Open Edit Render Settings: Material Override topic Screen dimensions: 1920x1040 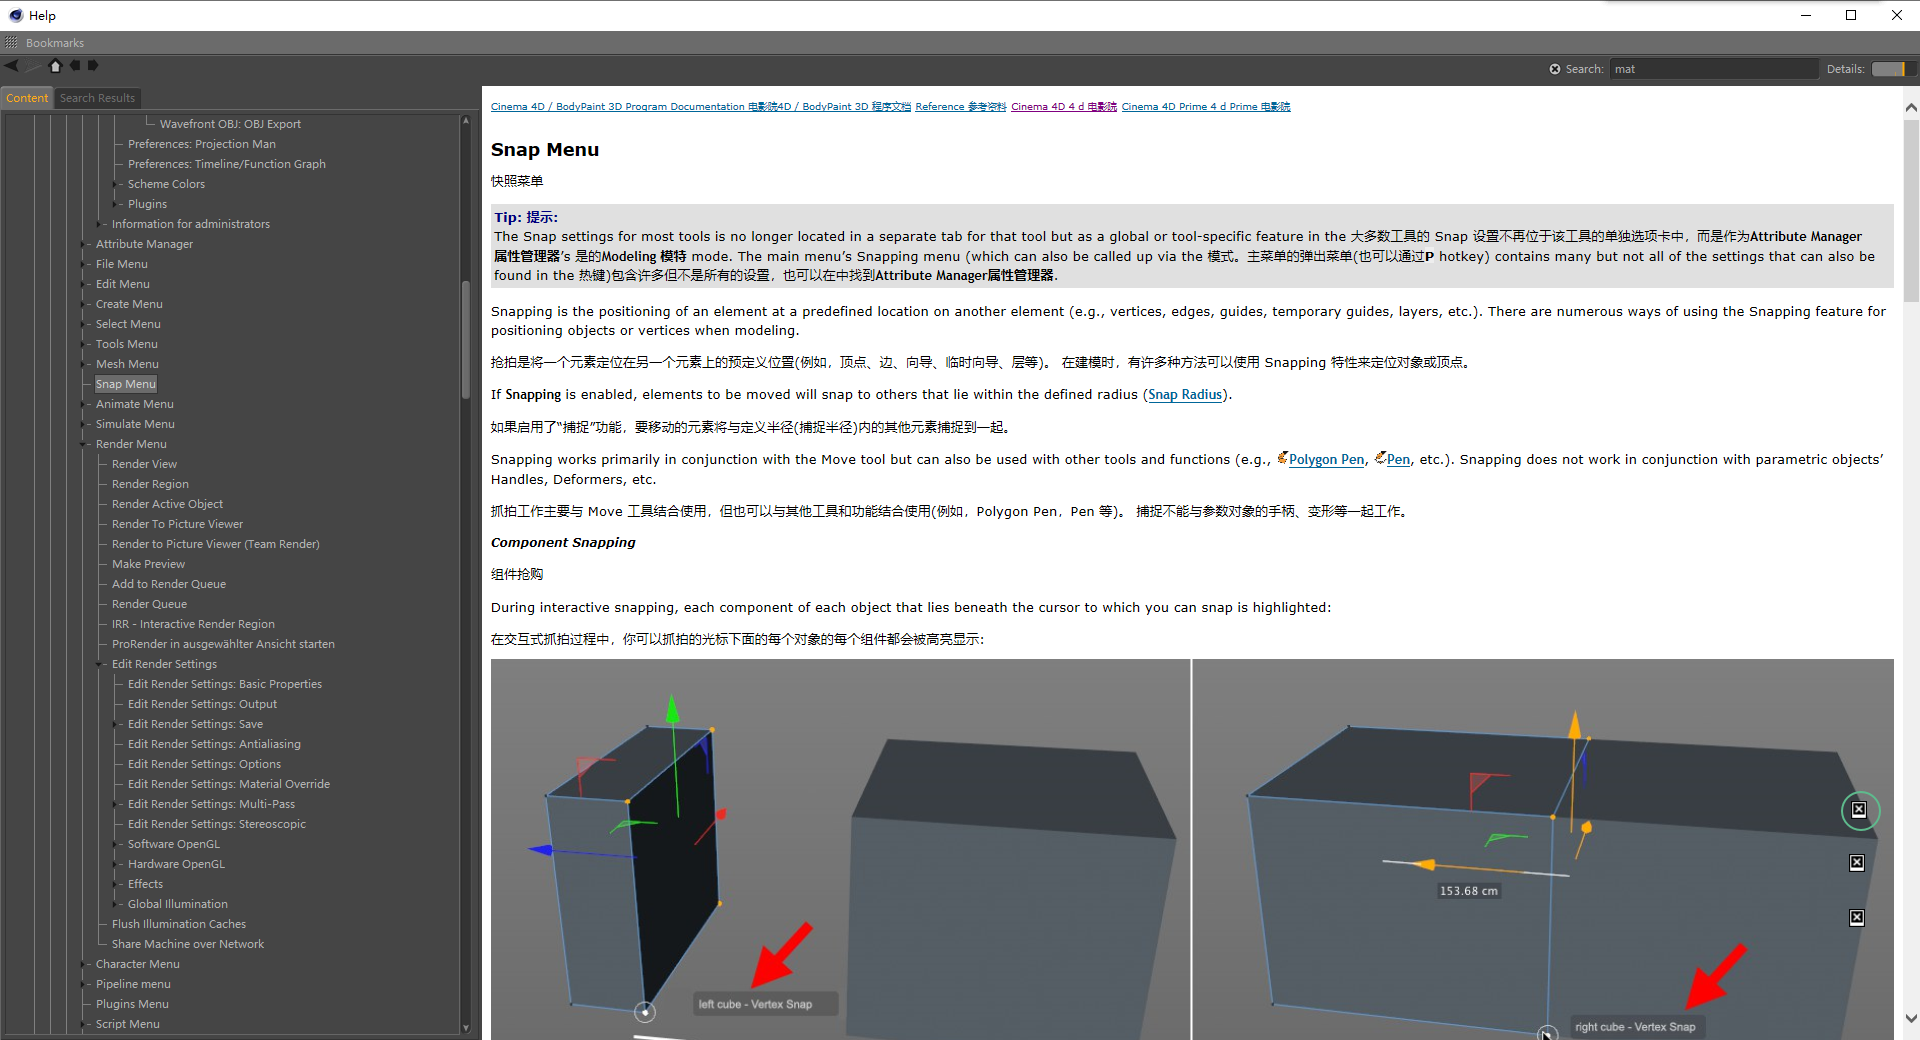pos(229,784)
